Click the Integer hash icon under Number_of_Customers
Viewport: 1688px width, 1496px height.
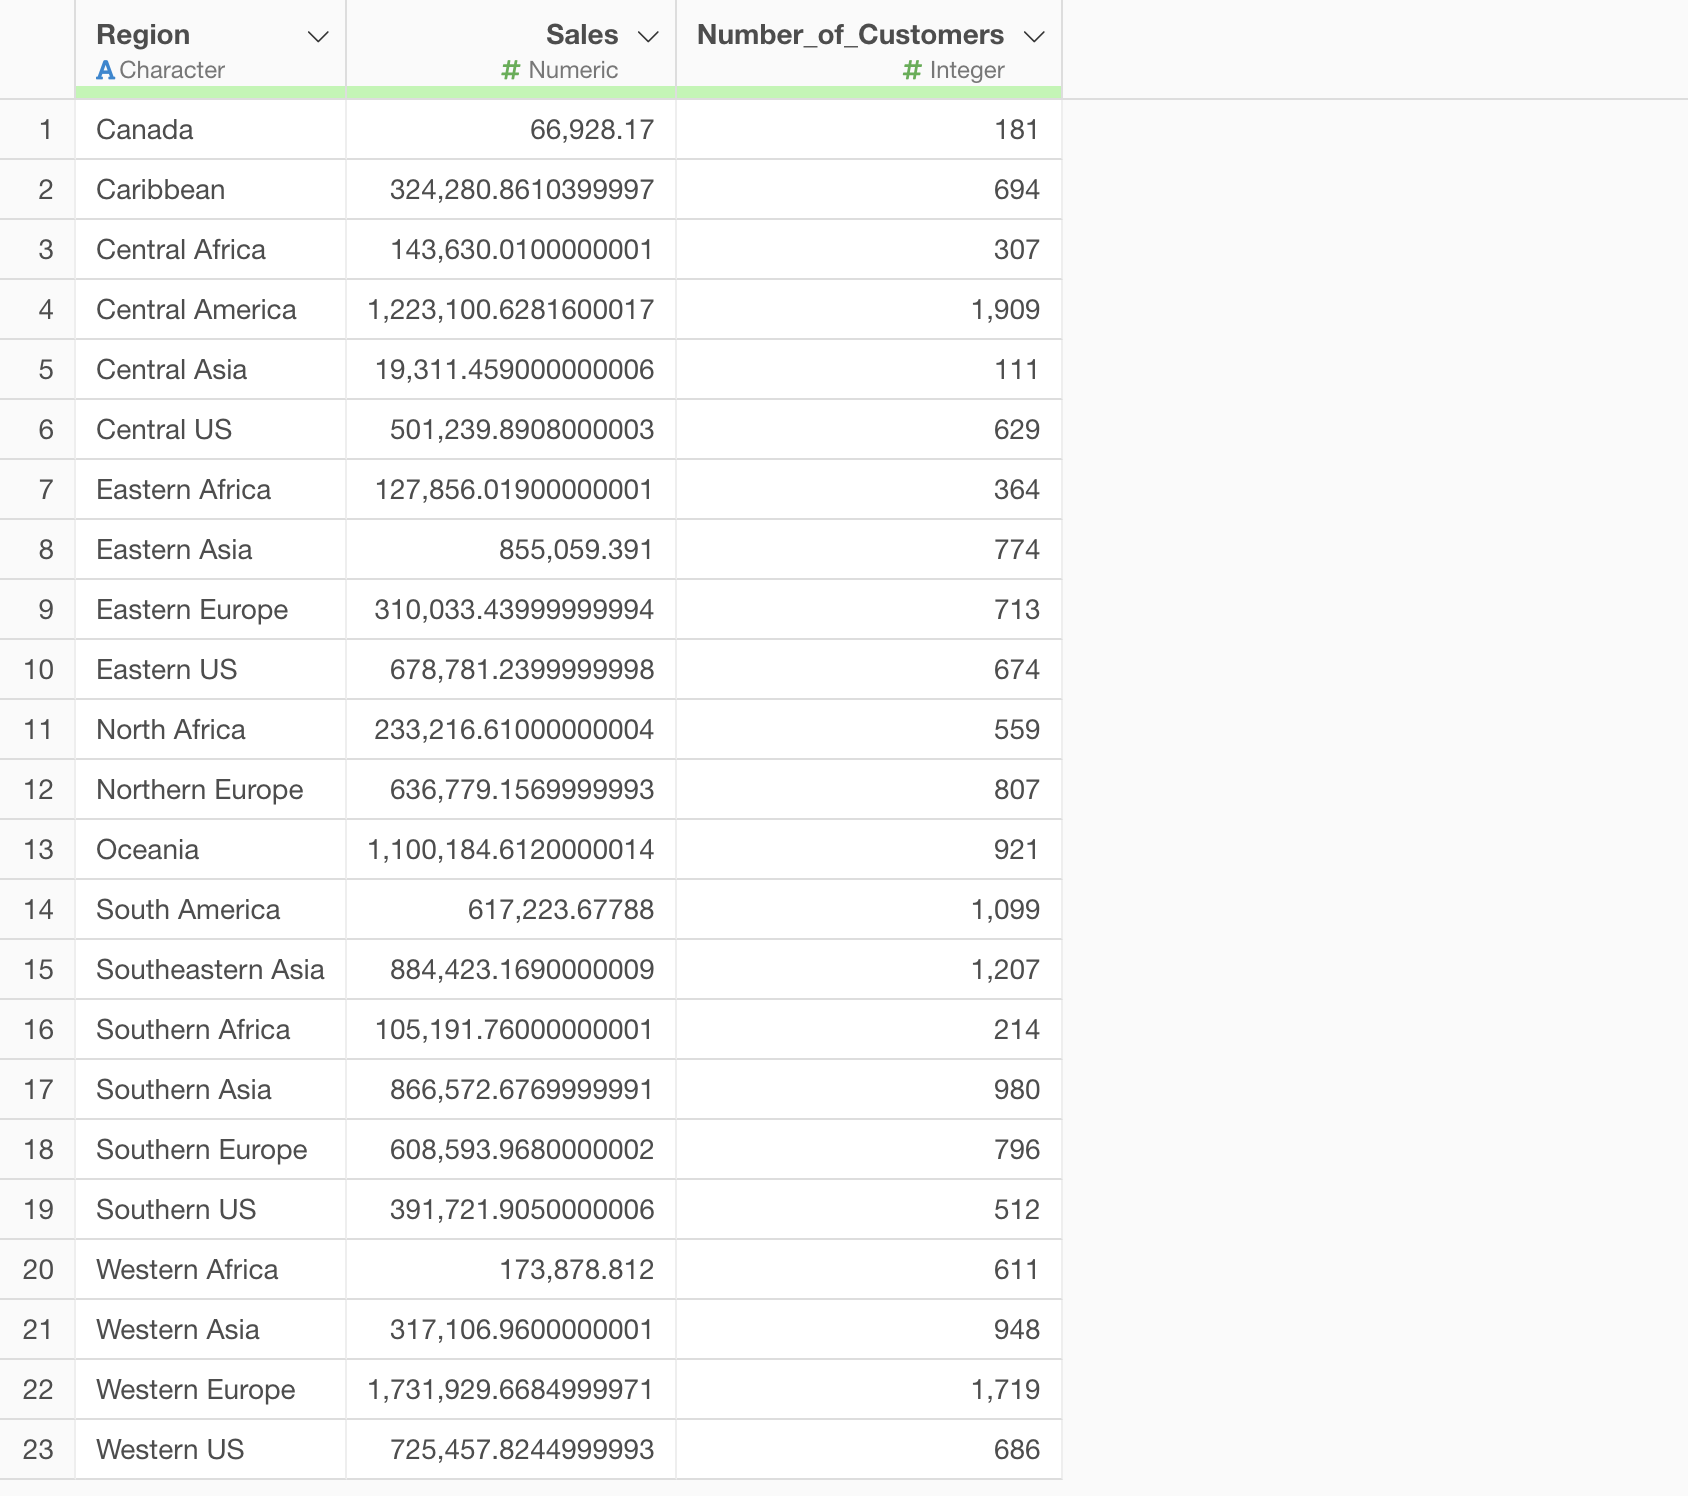(x=911, y=71)
